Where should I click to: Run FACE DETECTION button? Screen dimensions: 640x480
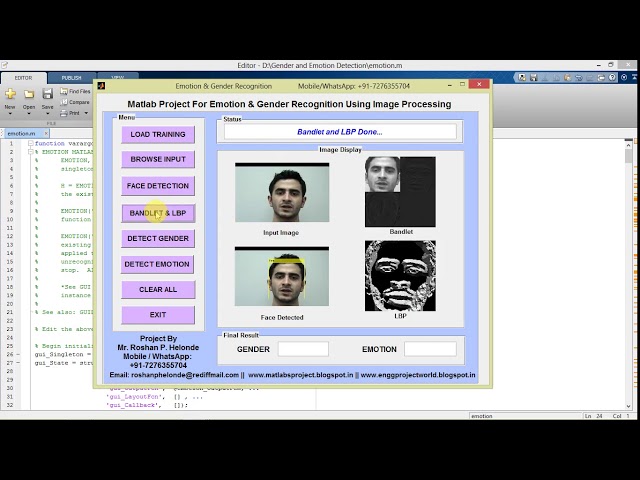pyautogui.click(x=158, y=186)
